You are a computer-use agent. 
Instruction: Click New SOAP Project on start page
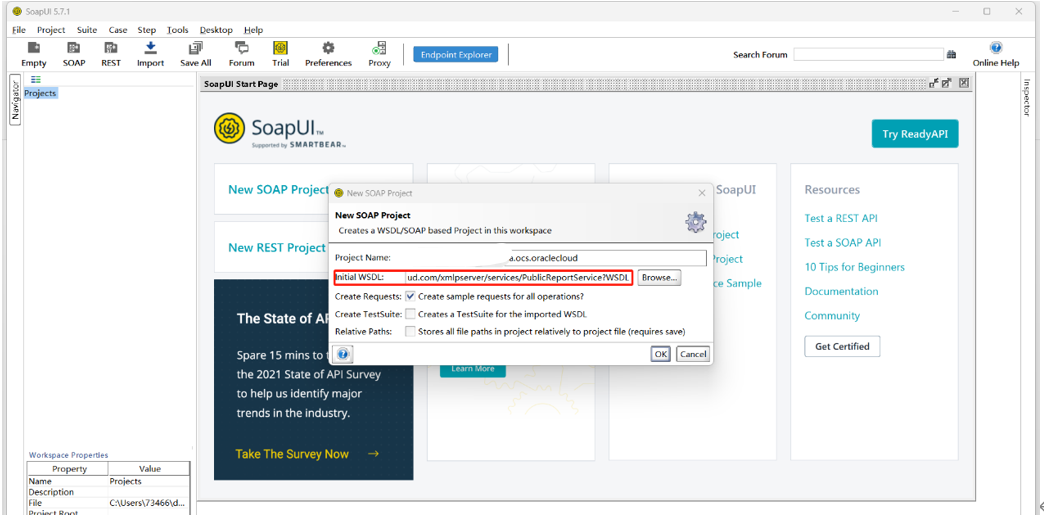pyautogui.click(x=279, y=189)
